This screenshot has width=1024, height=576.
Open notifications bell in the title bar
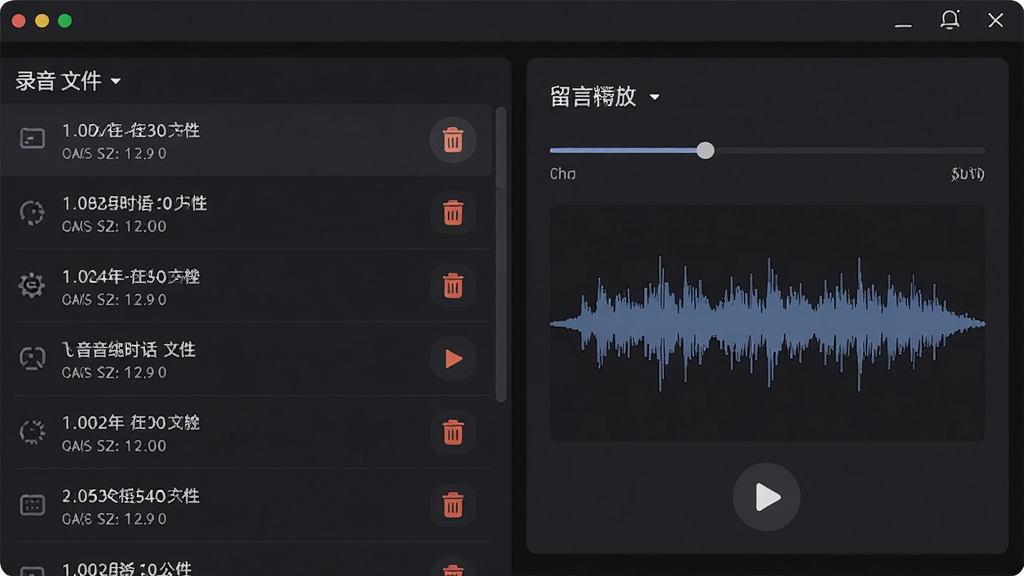point(950,20)
